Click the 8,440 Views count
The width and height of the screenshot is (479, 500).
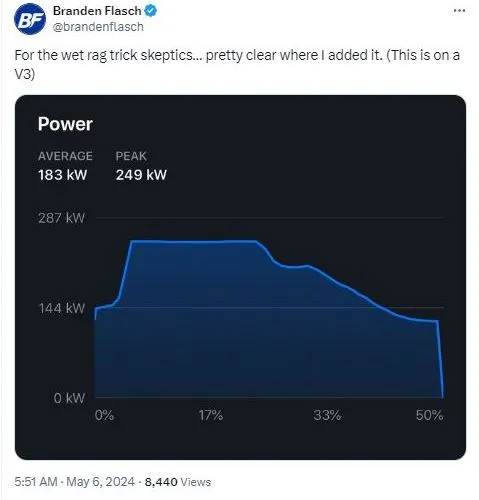pyautogui.click(x=178, y=482)
